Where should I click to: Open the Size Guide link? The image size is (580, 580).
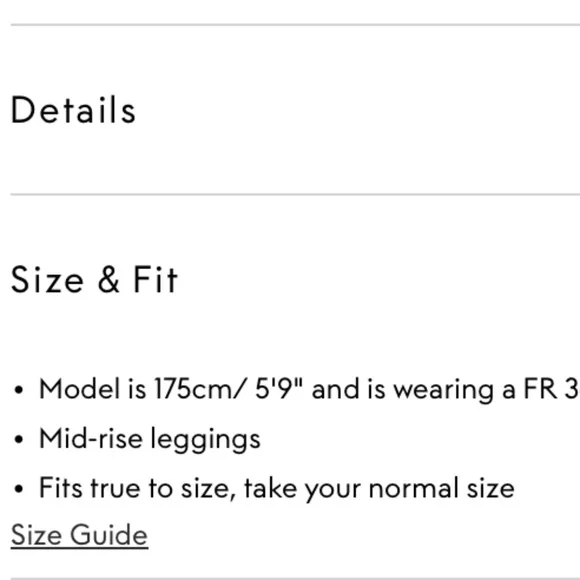80,535
